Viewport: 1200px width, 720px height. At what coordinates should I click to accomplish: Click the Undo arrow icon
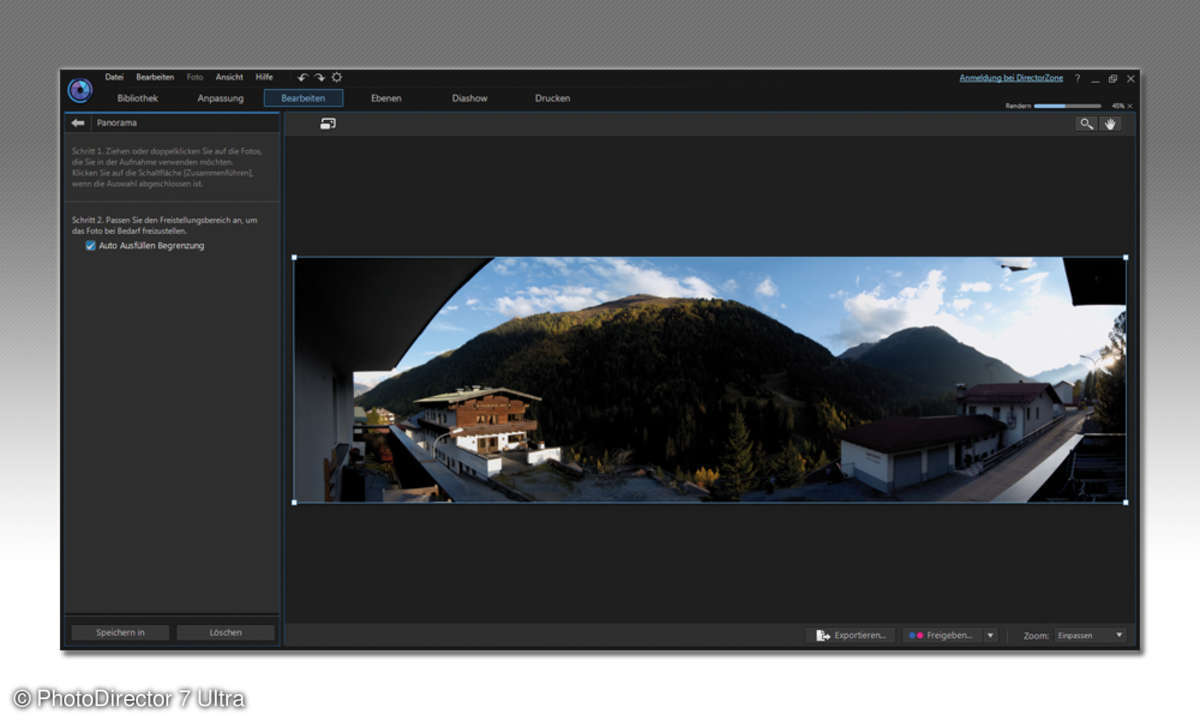pos(302,77)
